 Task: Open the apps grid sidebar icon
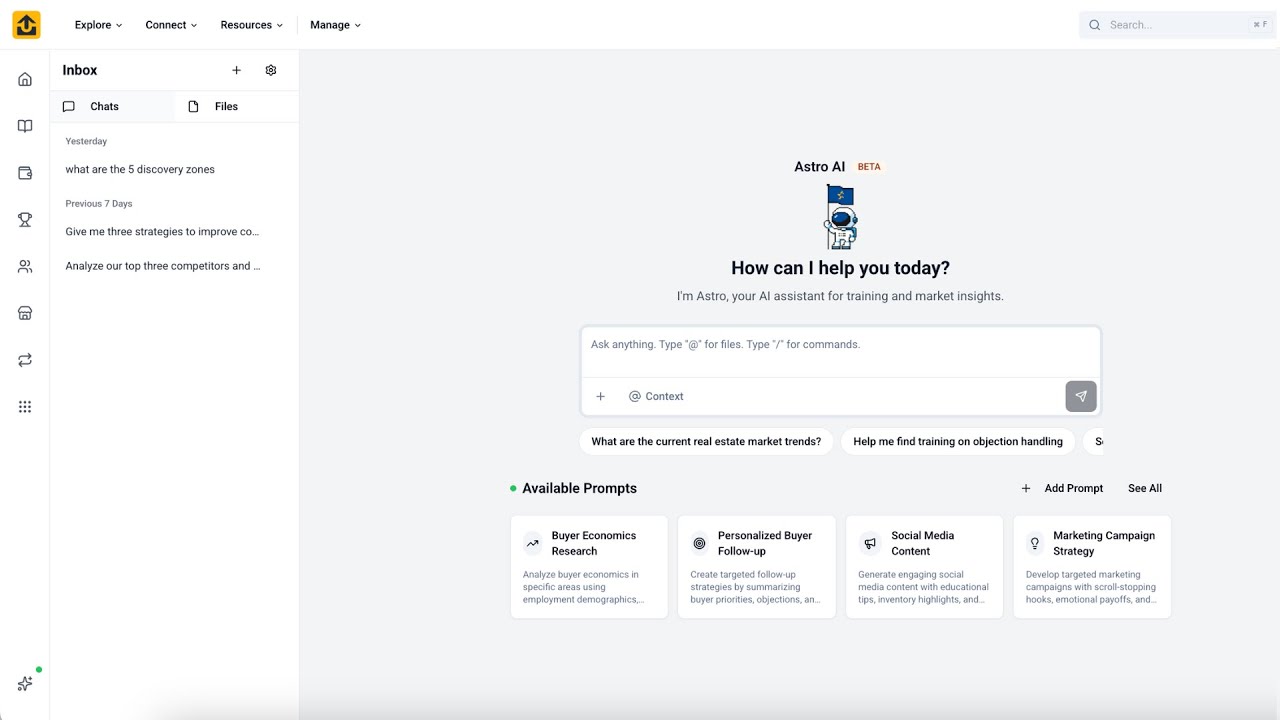[25, 406]
